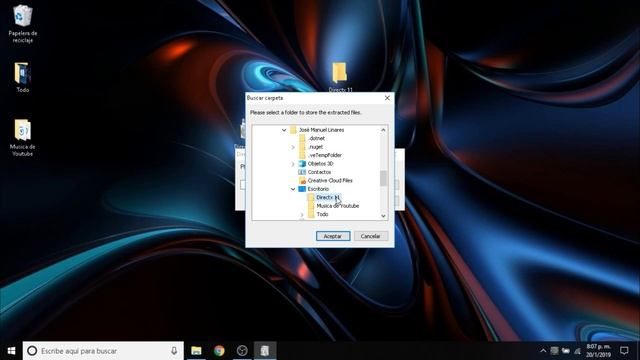Open Papelera de reciclaje desktop icon

[x=22, y=24]
